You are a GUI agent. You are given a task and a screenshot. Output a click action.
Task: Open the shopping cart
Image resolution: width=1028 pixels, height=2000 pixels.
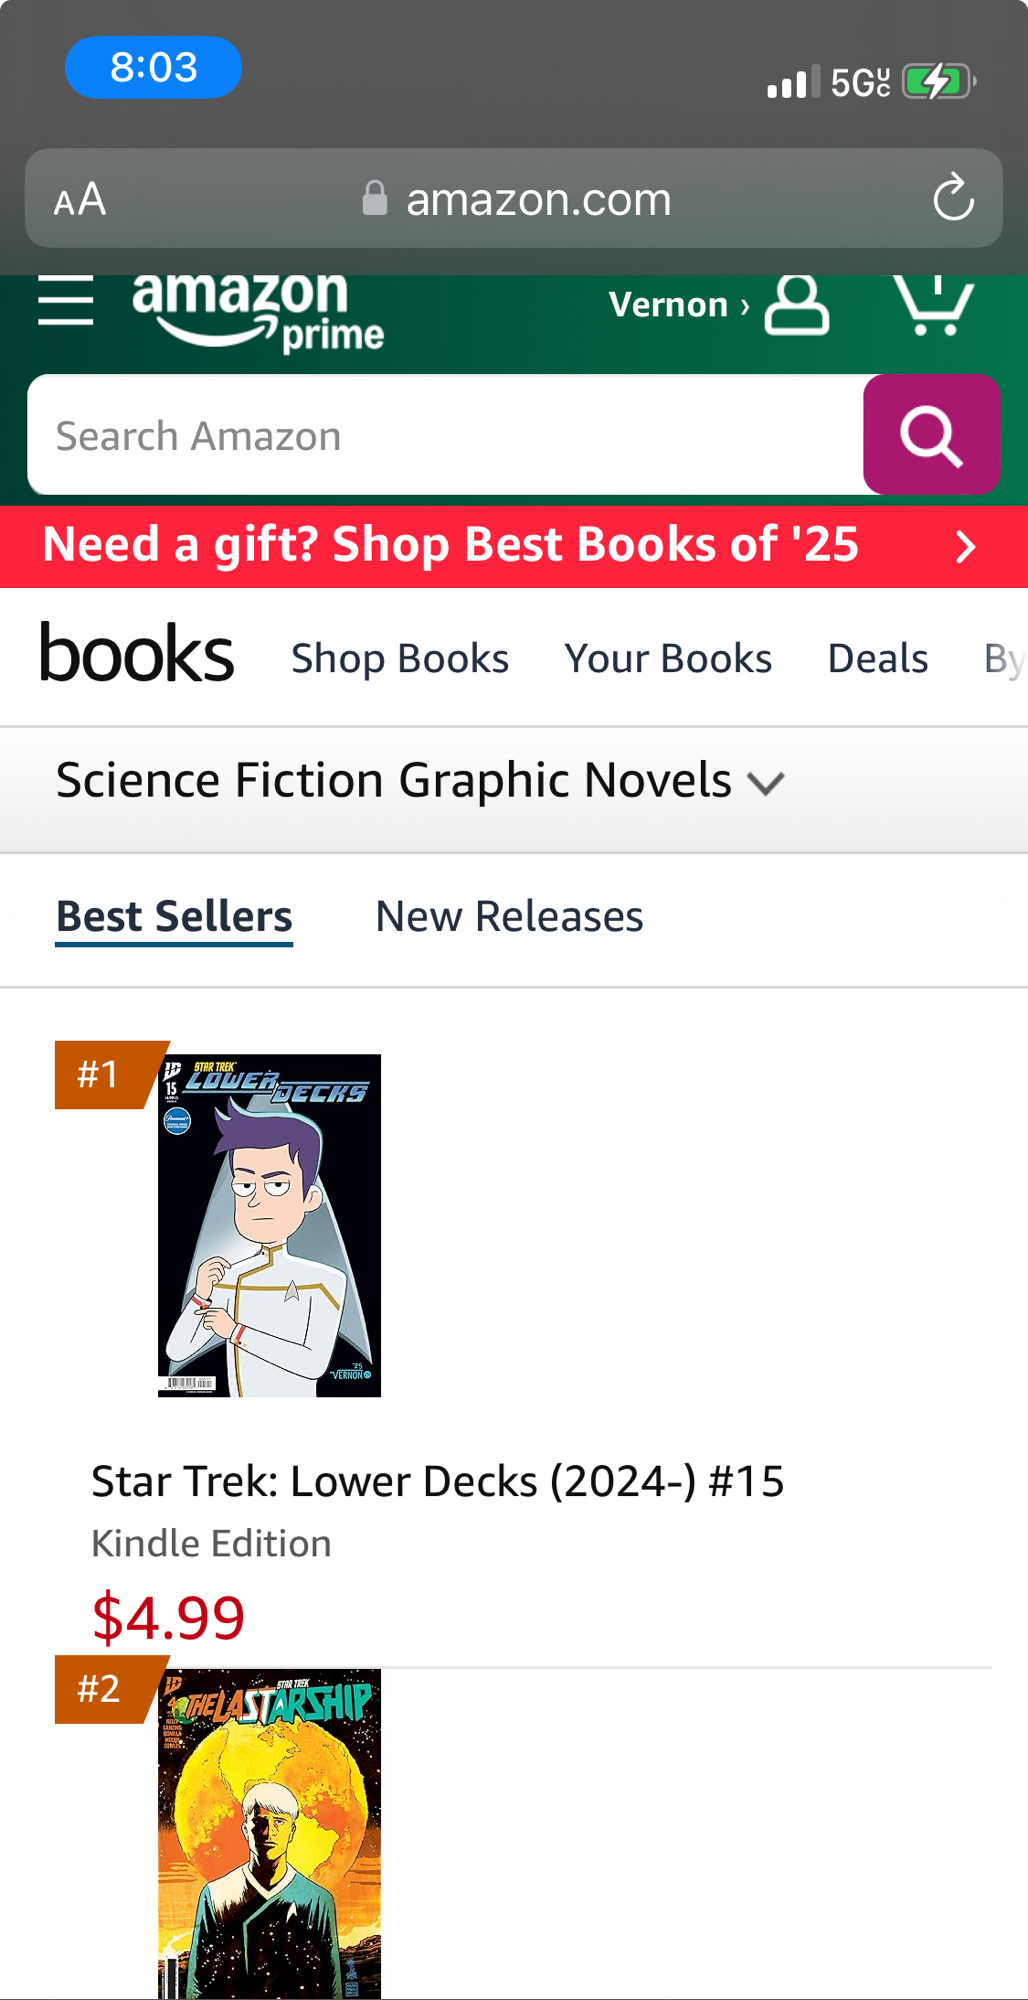[933, 305]
